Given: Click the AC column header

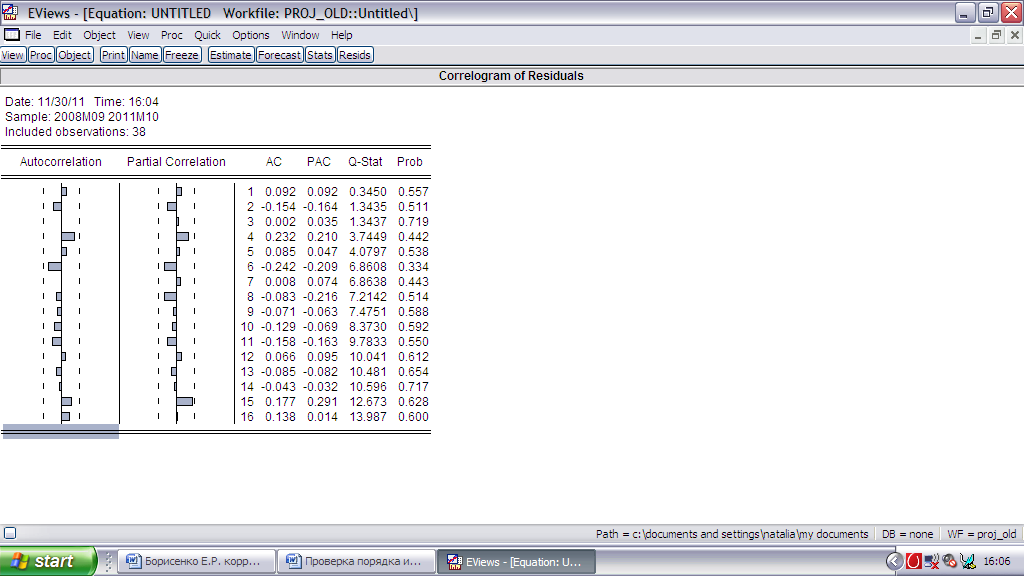Looking at the screenshot, I should (x=274, y=162).
